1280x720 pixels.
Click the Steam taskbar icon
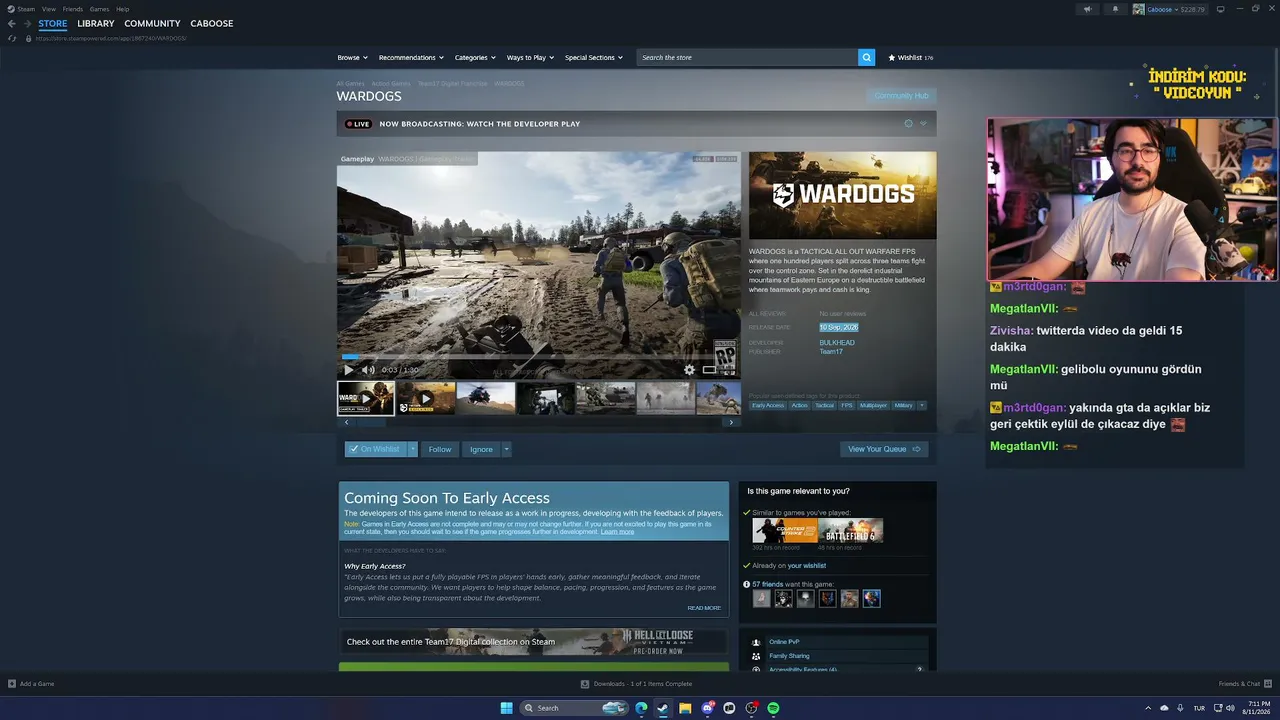(x=663, y=708)
